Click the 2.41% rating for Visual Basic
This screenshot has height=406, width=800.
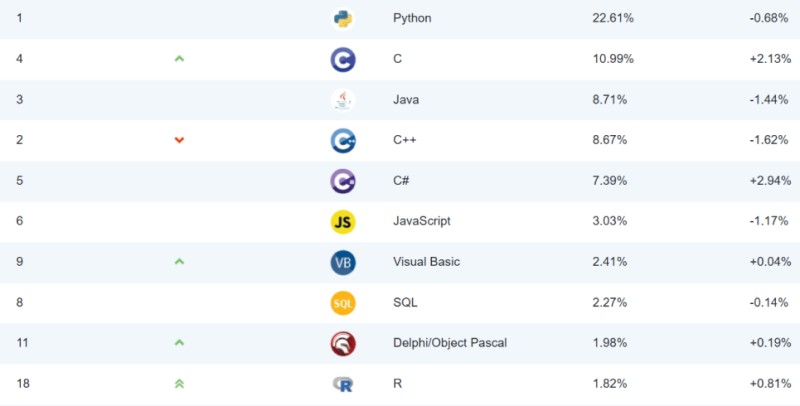(610, 262)
